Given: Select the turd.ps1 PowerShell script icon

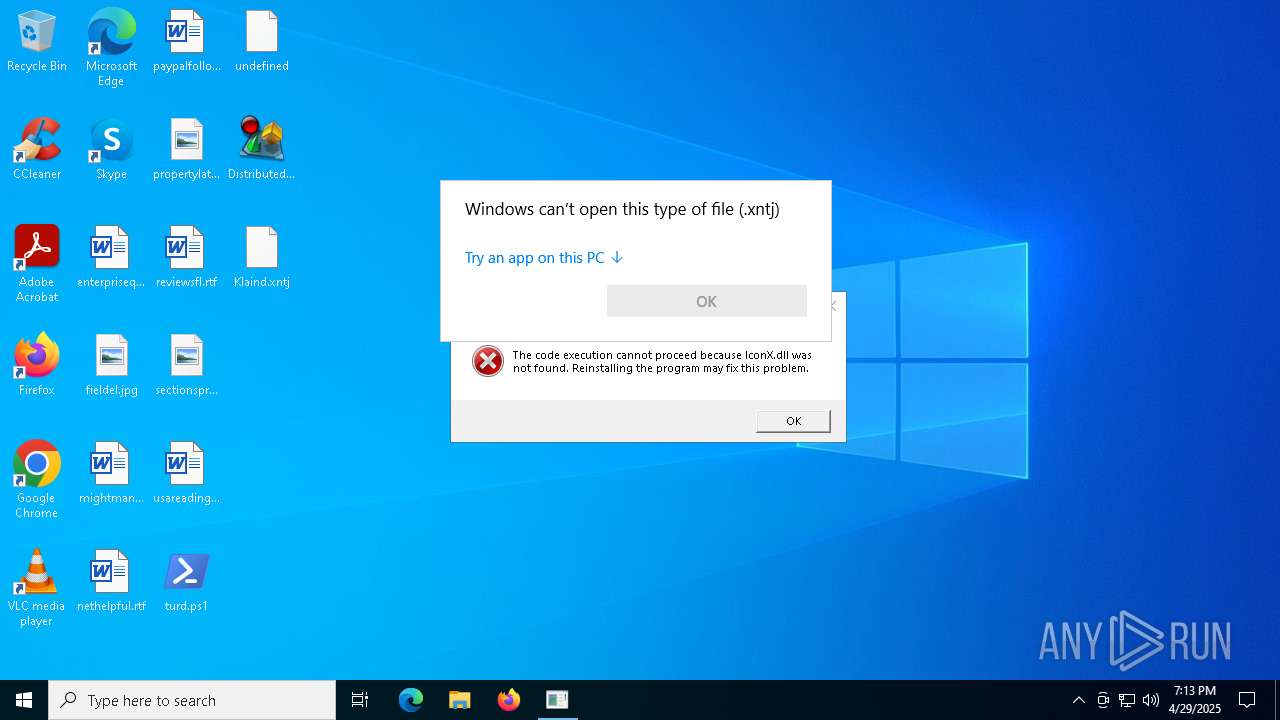Looking at the screenshot, I should (186, 581).
